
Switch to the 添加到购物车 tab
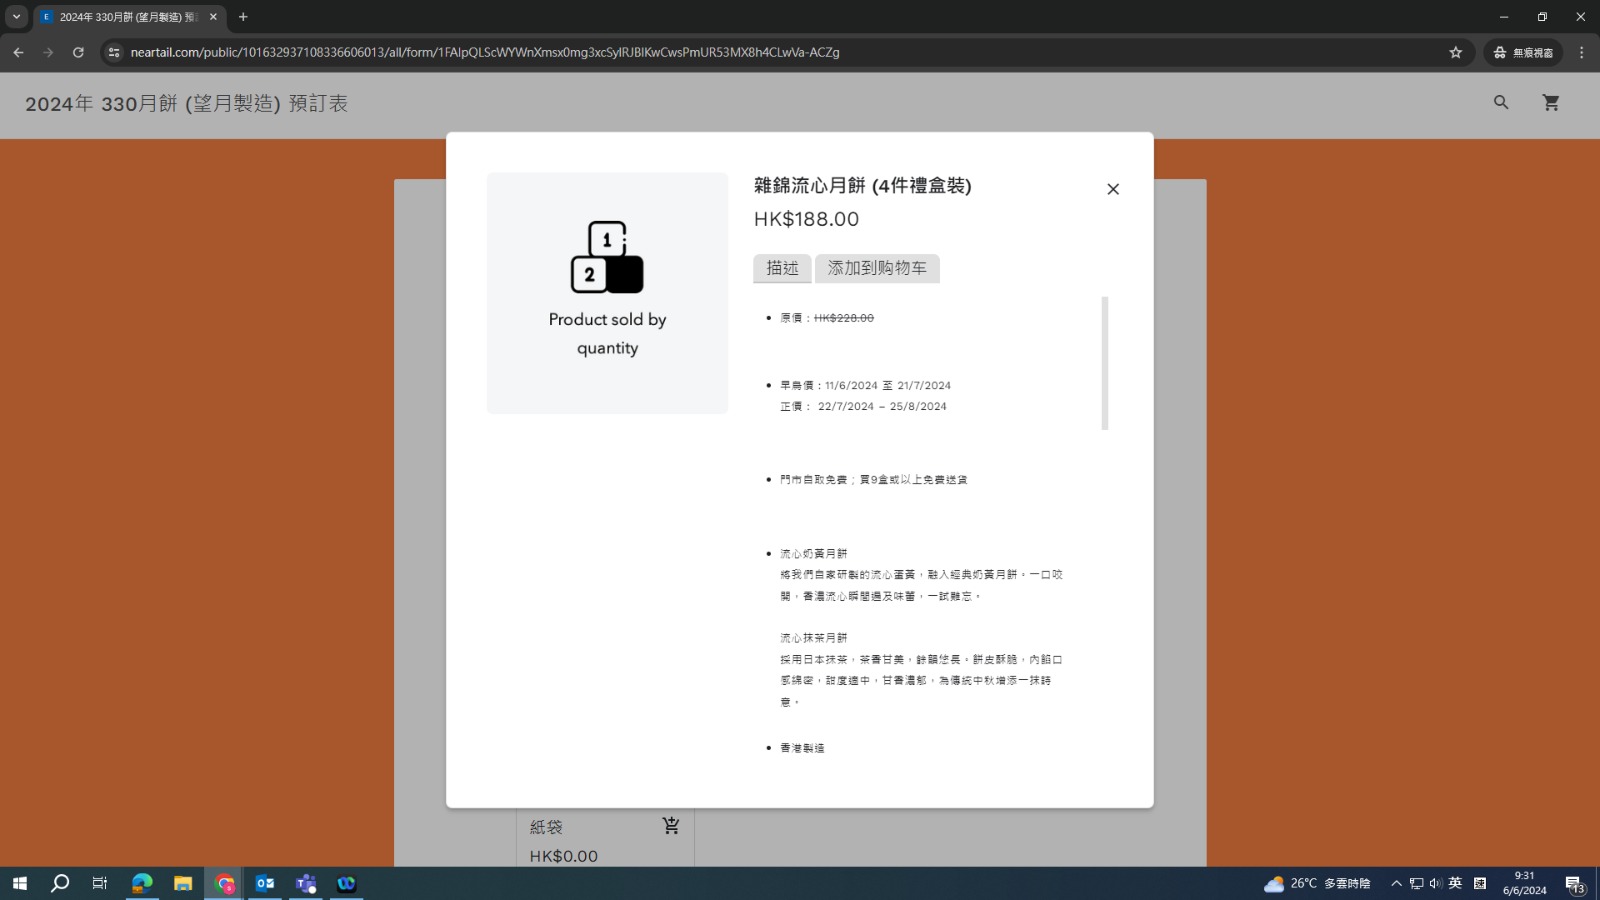pyautogui.click(x=877, y=268)
